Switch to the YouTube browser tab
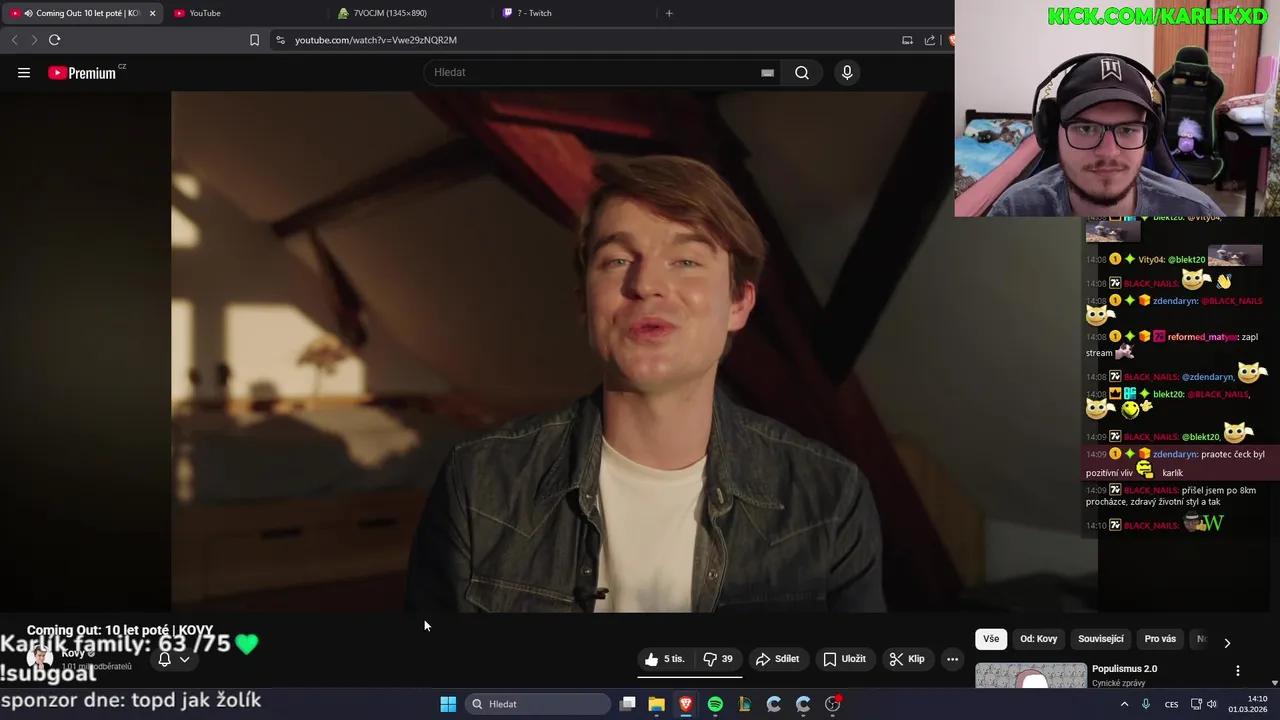 pyautogui.click(x=245, y=13)
